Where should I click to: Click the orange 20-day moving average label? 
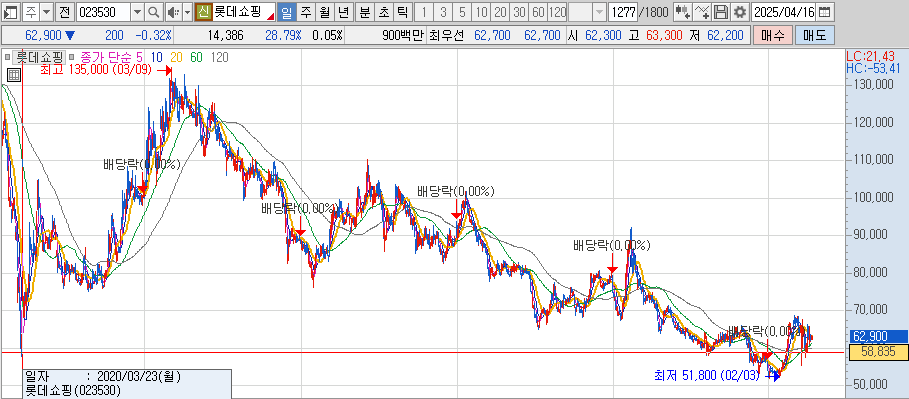pos(177,57)
